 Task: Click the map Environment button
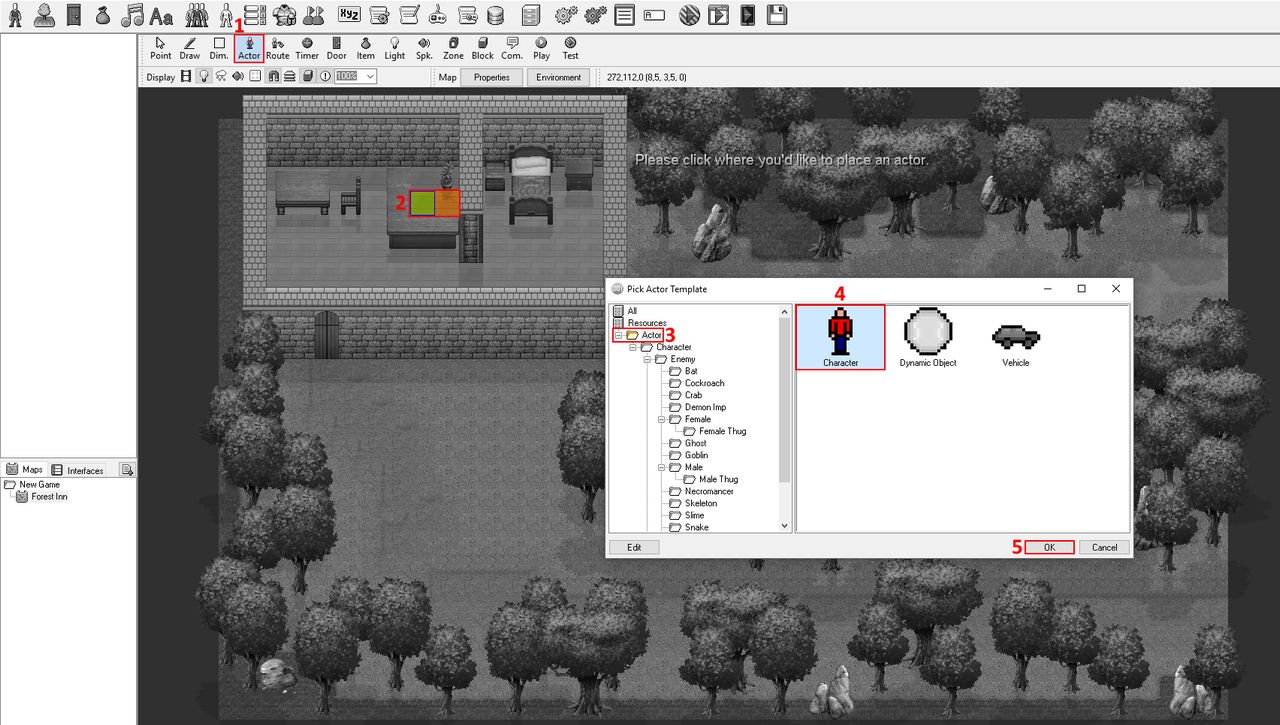point(558,77)
